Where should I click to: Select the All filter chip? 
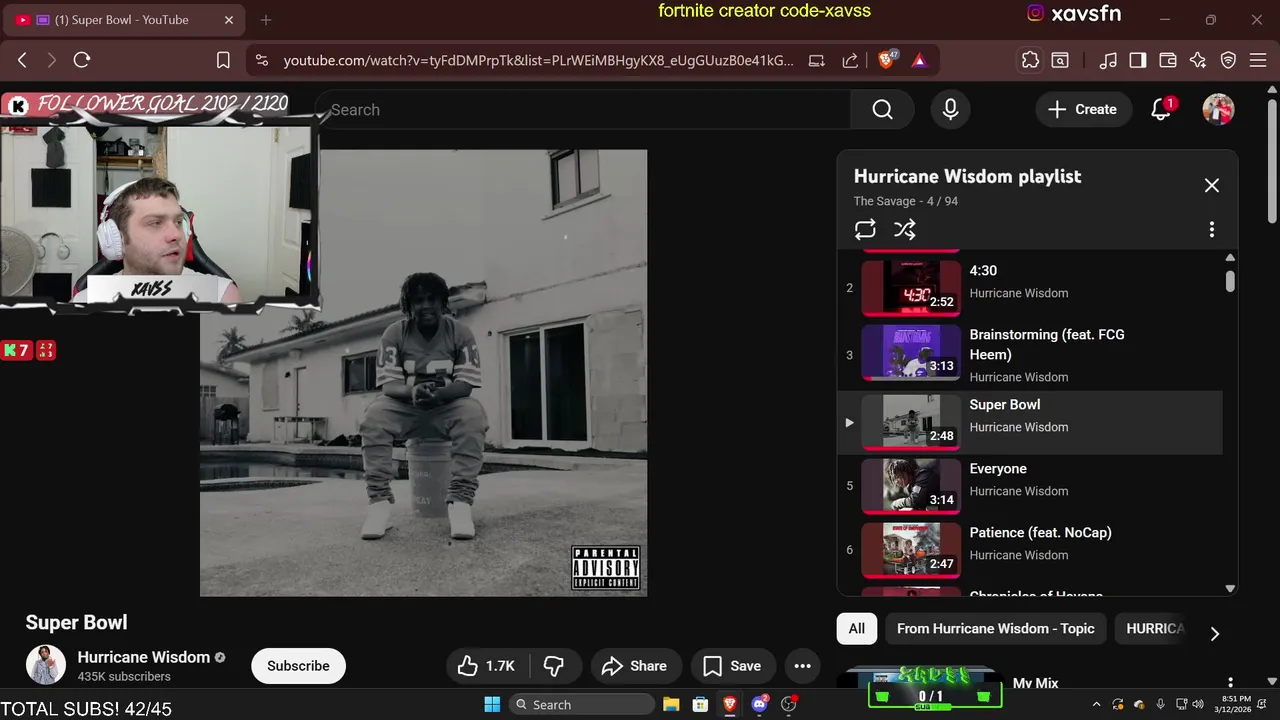[x=857, y=629]
